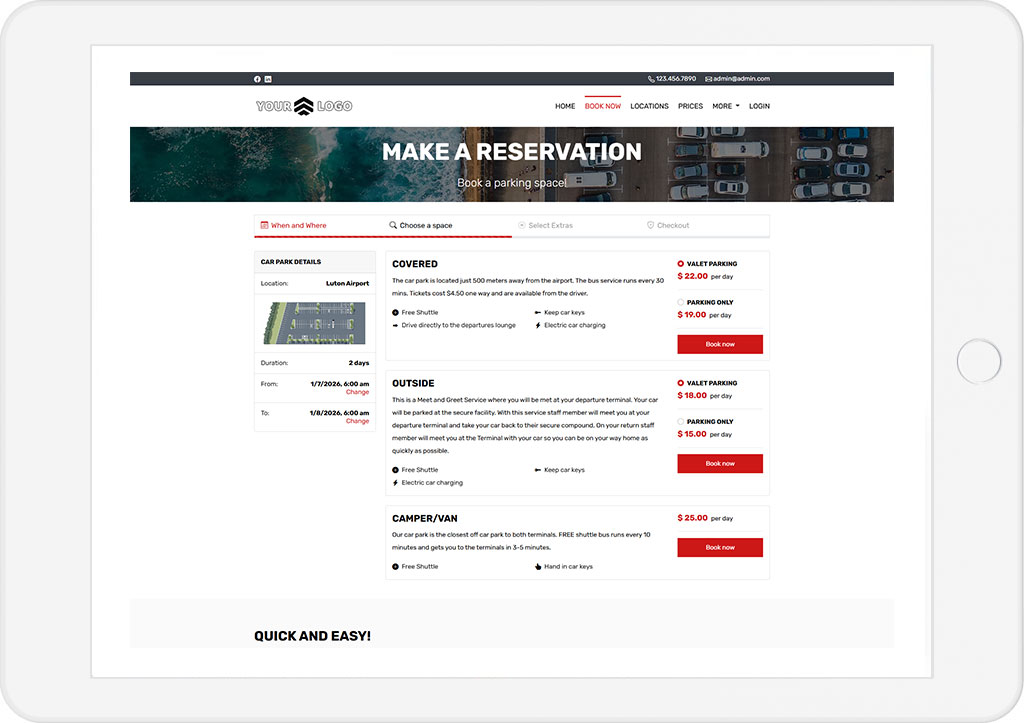
Task: Click the calendar icon in When and Where
Action: pyautogui.click(x=264, y=225)
